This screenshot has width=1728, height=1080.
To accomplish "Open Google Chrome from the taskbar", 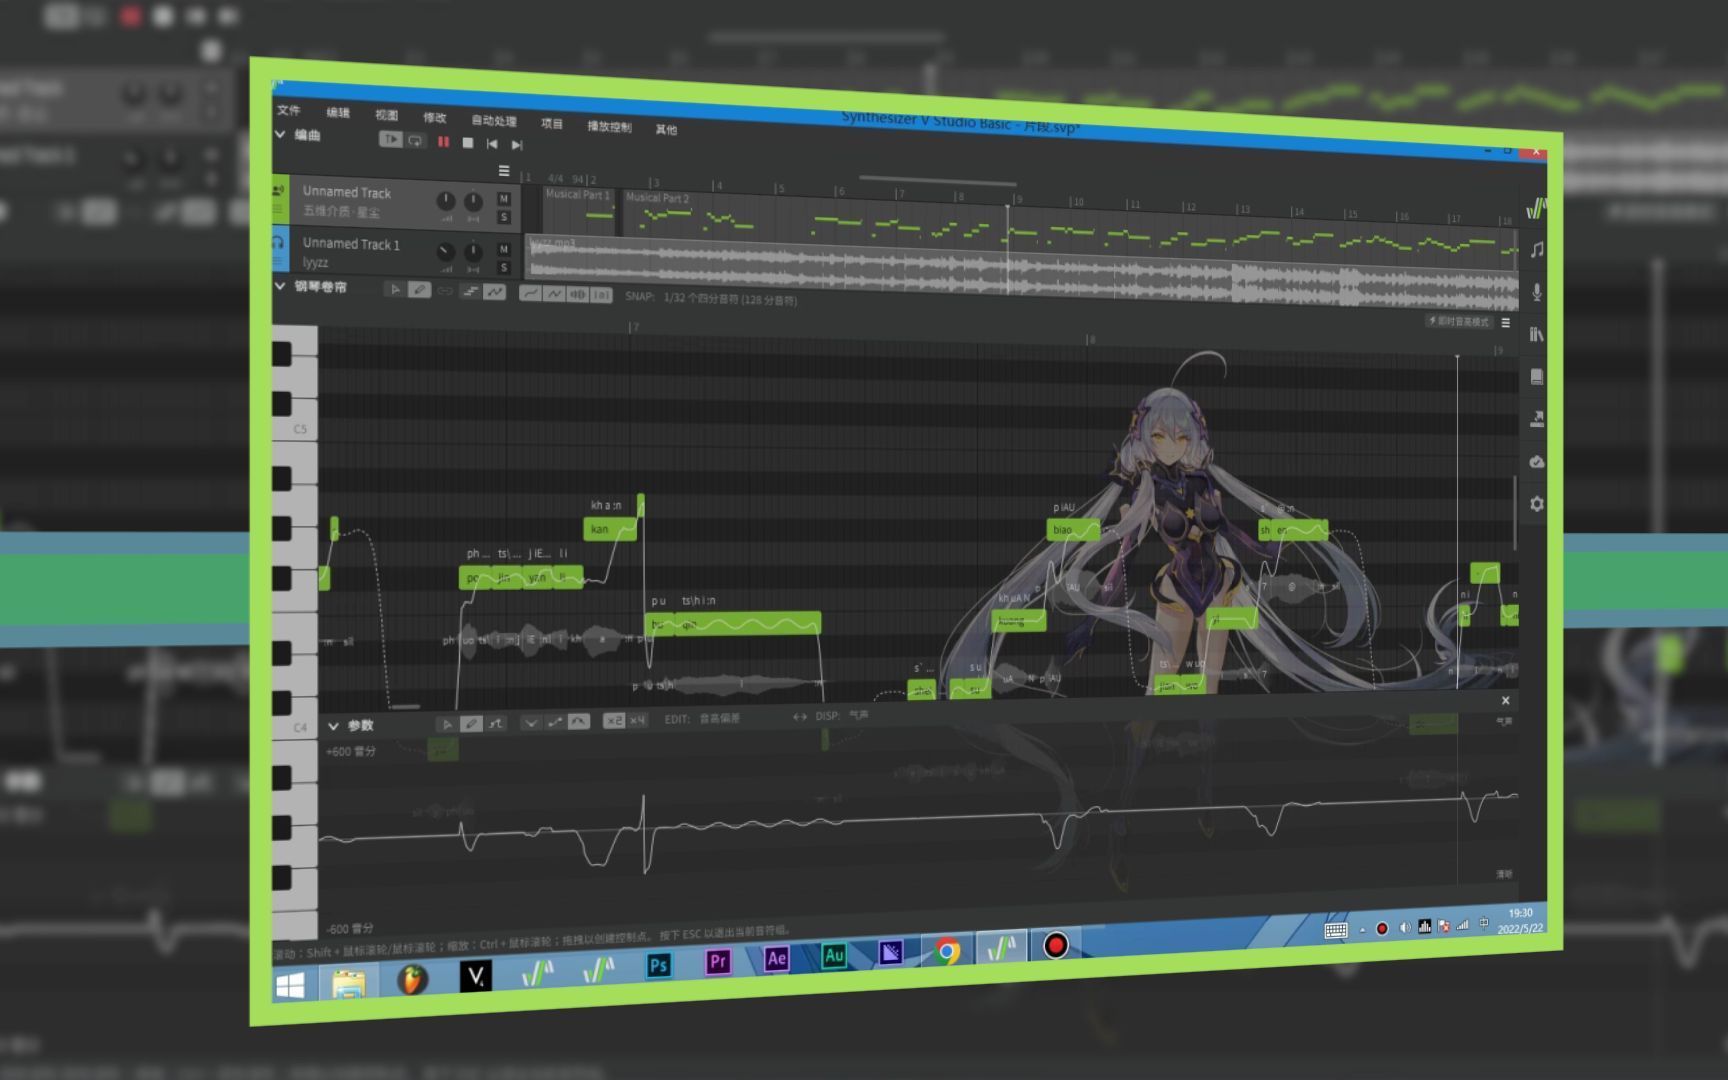I will point(948,952).
